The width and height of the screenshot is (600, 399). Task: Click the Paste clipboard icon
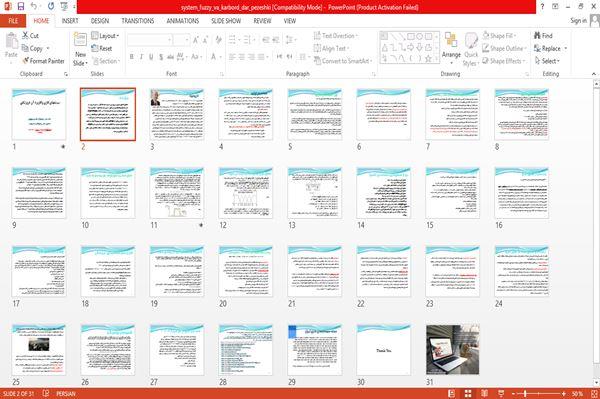(11, 41)
